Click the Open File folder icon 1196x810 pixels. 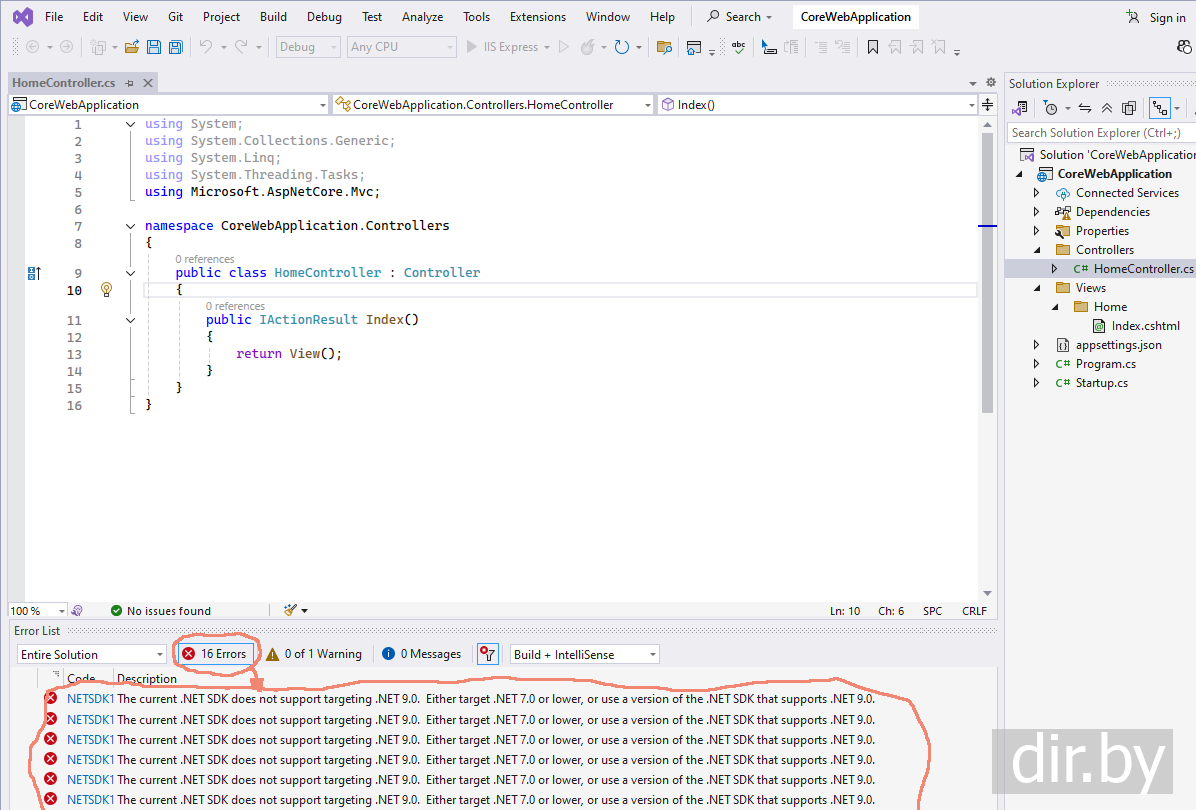pos(132,47)
